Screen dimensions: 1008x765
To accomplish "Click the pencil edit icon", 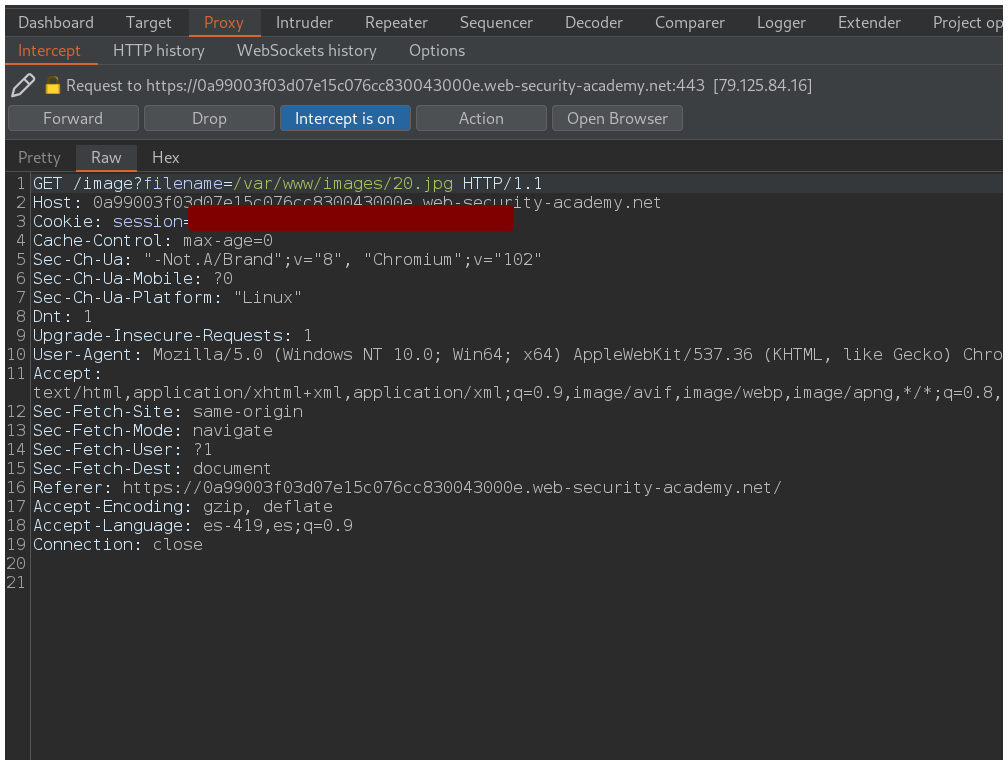I will point(23,86).
